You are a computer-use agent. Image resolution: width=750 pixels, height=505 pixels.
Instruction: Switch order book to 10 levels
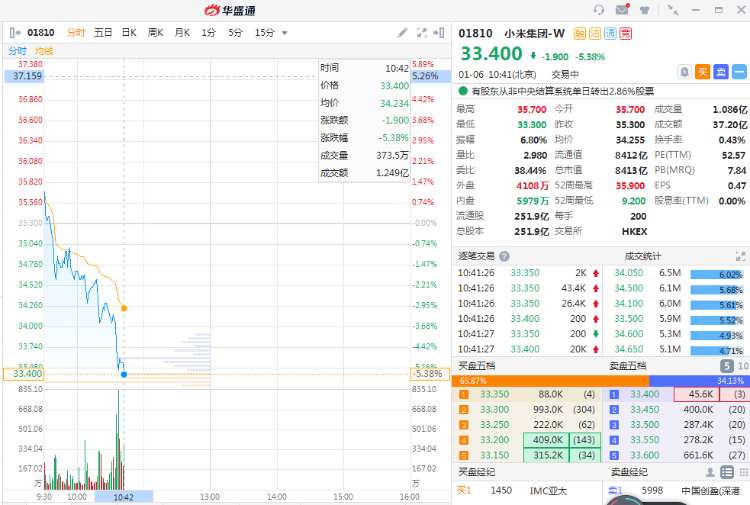pyautogui.click(x=743, y=366)
